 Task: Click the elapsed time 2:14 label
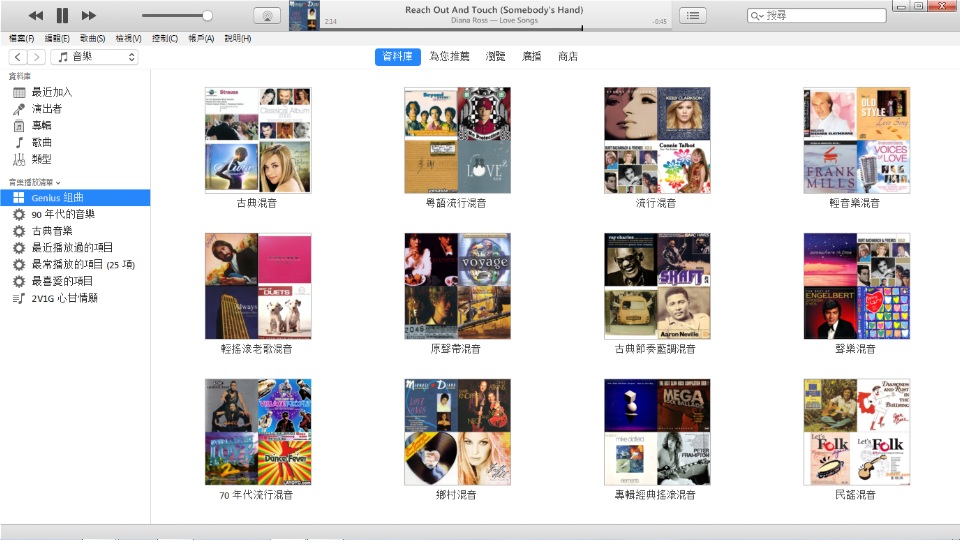point(330,22)
